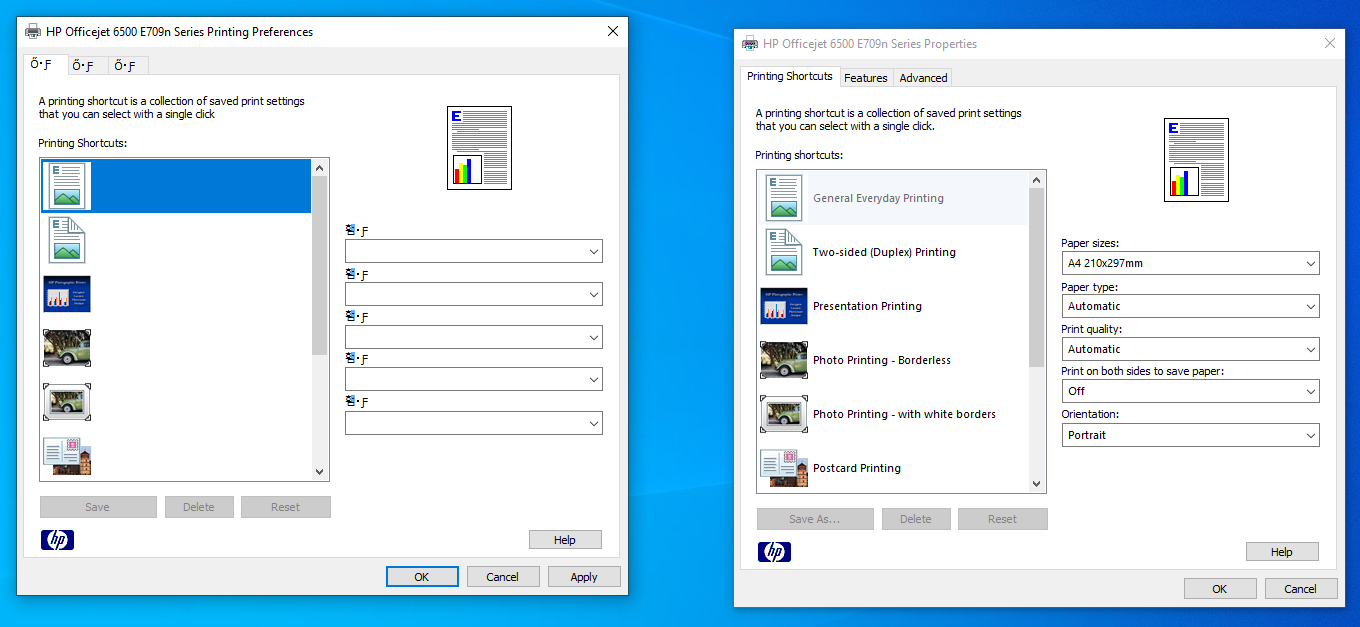1360x627 pixels.
Task: Click the shortcuts list down arrow in Properties window
Action: coord(1037,484)
